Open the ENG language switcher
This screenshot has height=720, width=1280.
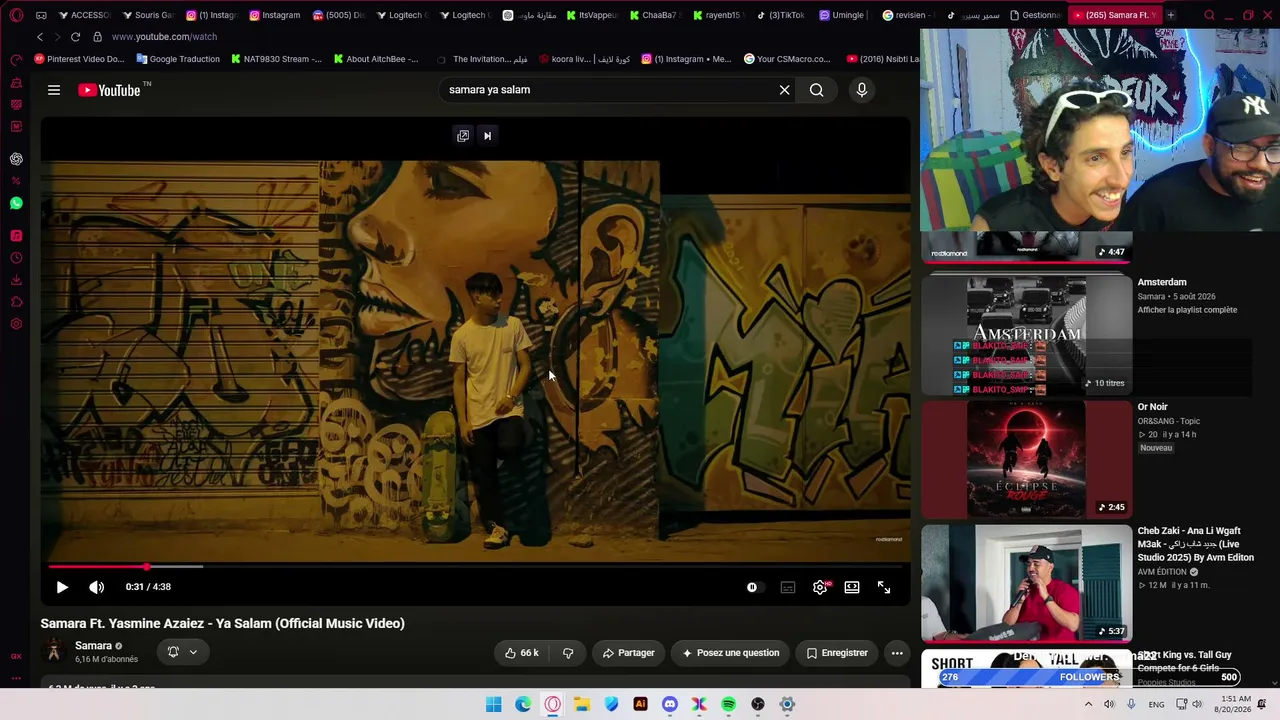pyautogui.click(x=1156, y=704)
